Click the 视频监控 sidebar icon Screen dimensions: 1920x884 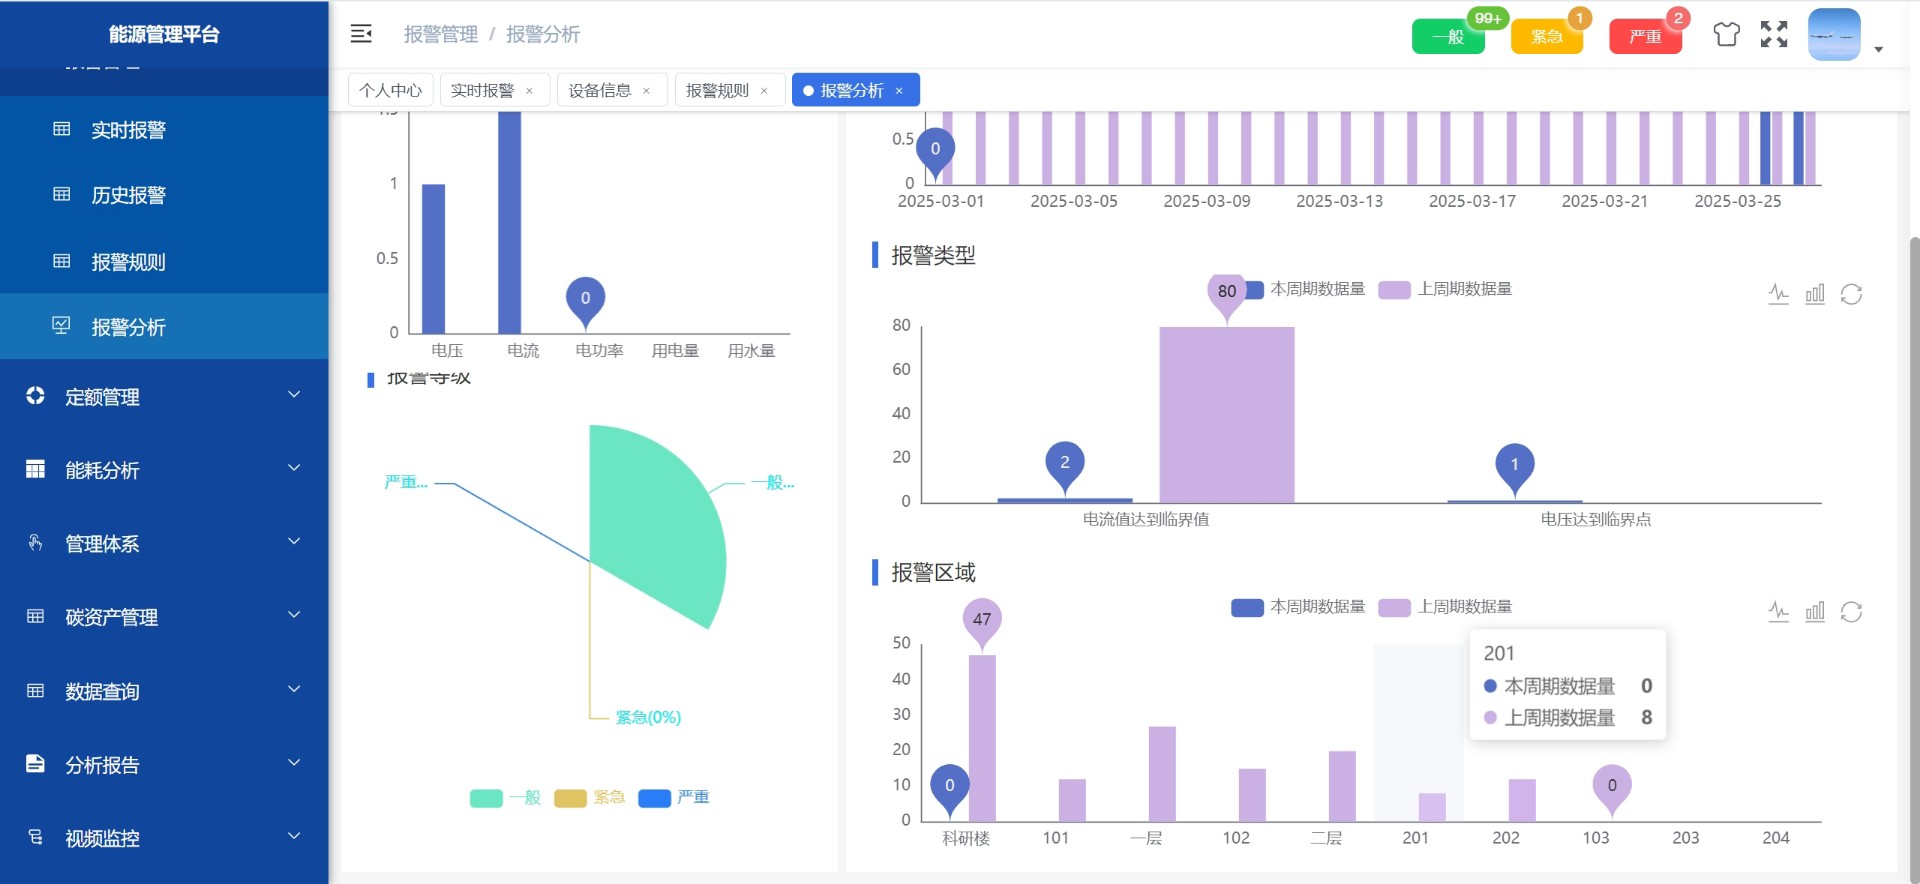pos(35,837)
